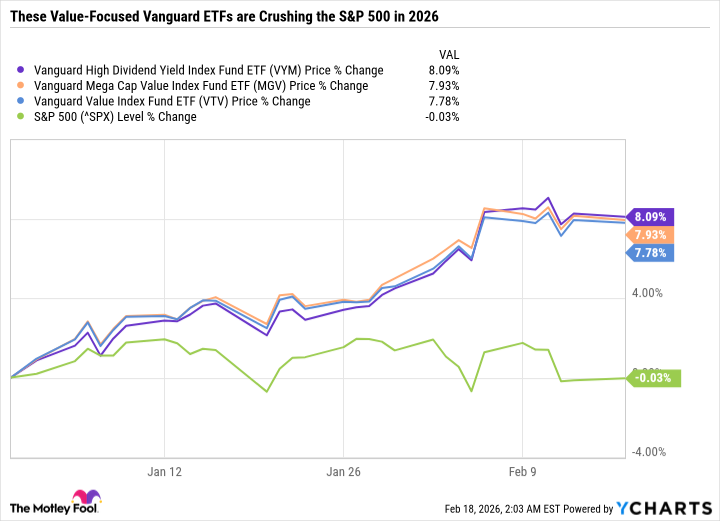The height and width of the screenshot is (521, 720).
Task: Click the Feb 9 date axis label
Action: pos(522,470)
